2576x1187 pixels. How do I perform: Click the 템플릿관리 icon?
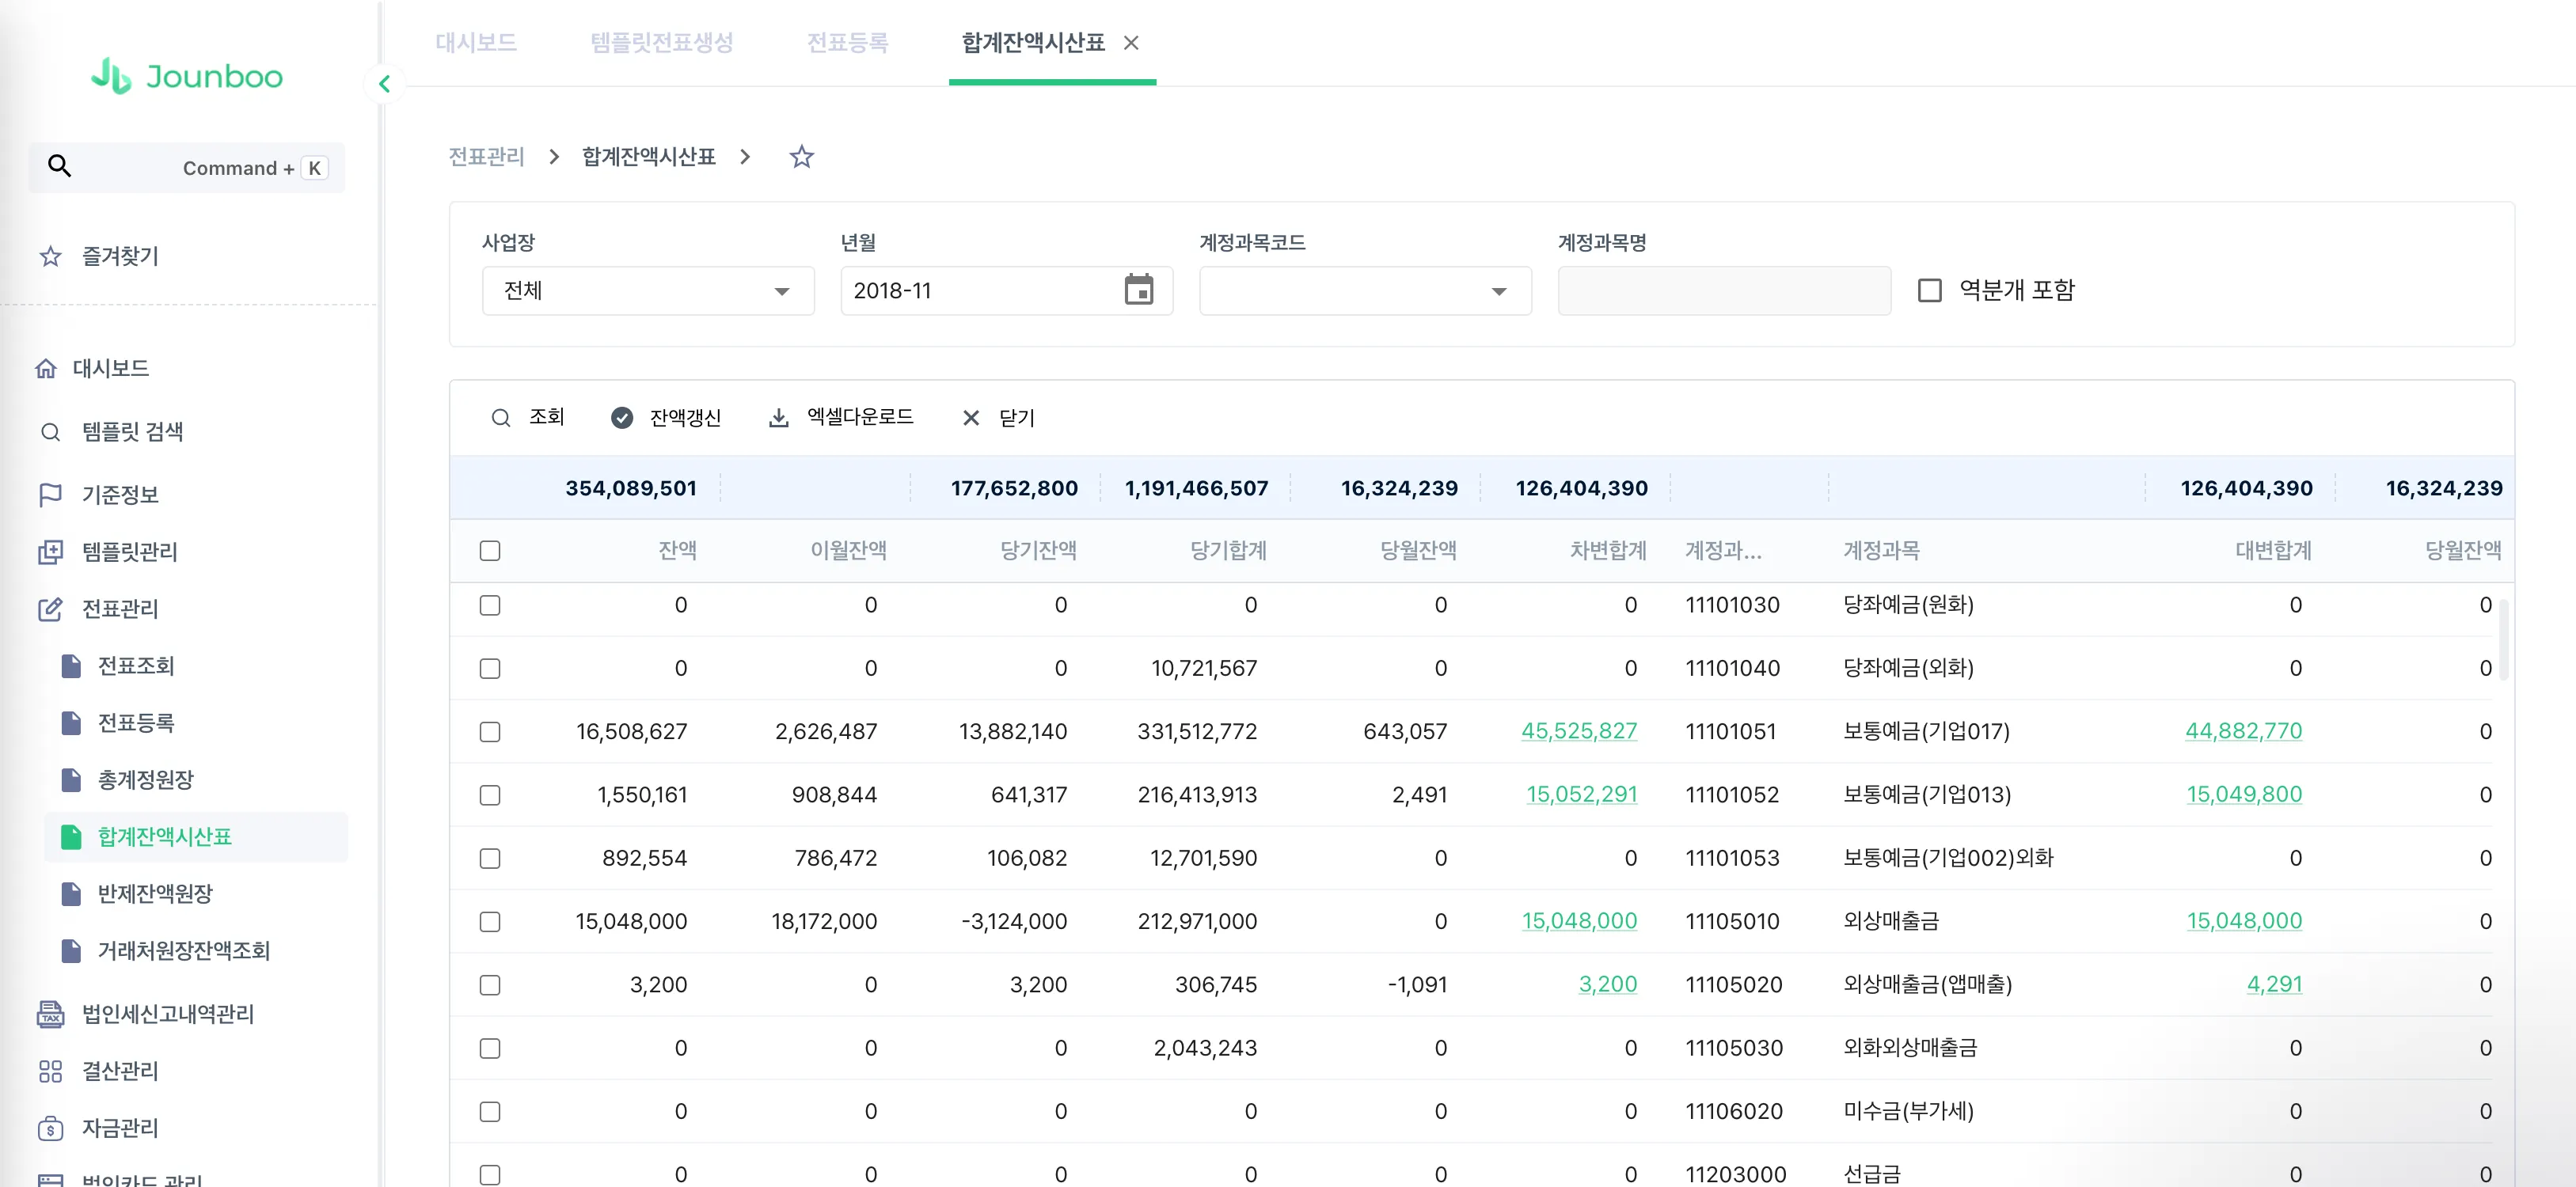point(50,552)
